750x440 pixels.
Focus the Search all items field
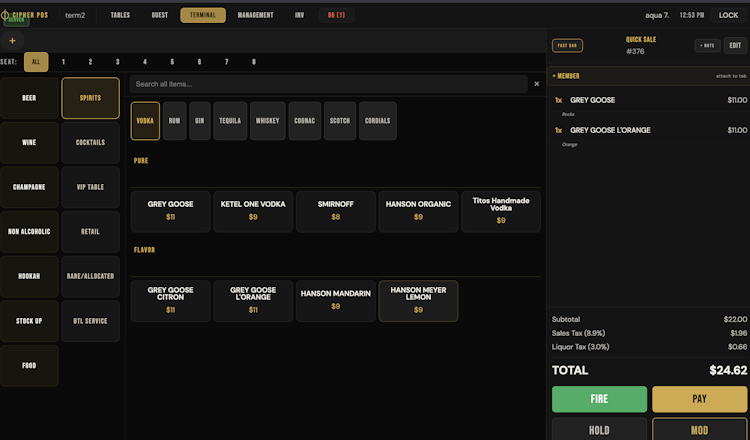(x=329, y=84)
